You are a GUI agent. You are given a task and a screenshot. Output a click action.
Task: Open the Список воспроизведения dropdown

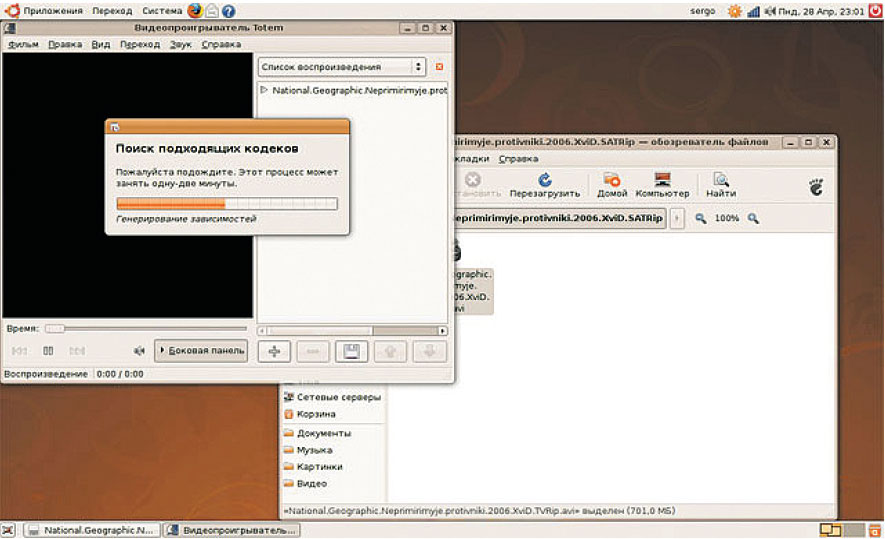pos(341,67)
